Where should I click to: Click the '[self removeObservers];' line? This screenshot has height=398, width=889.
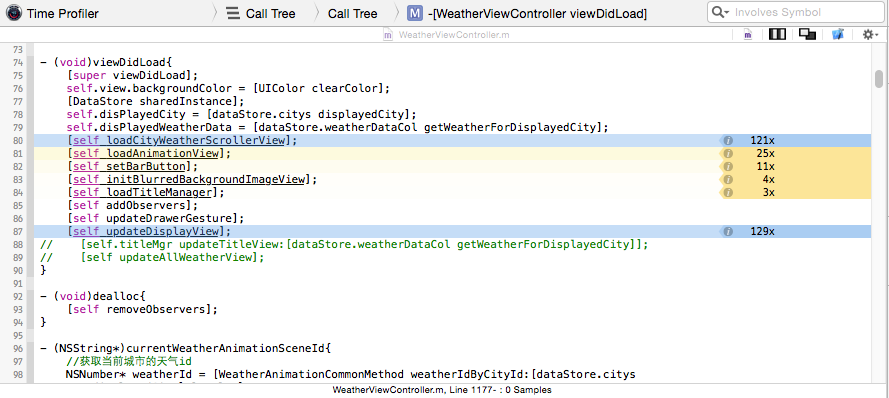tap(142, 310)
